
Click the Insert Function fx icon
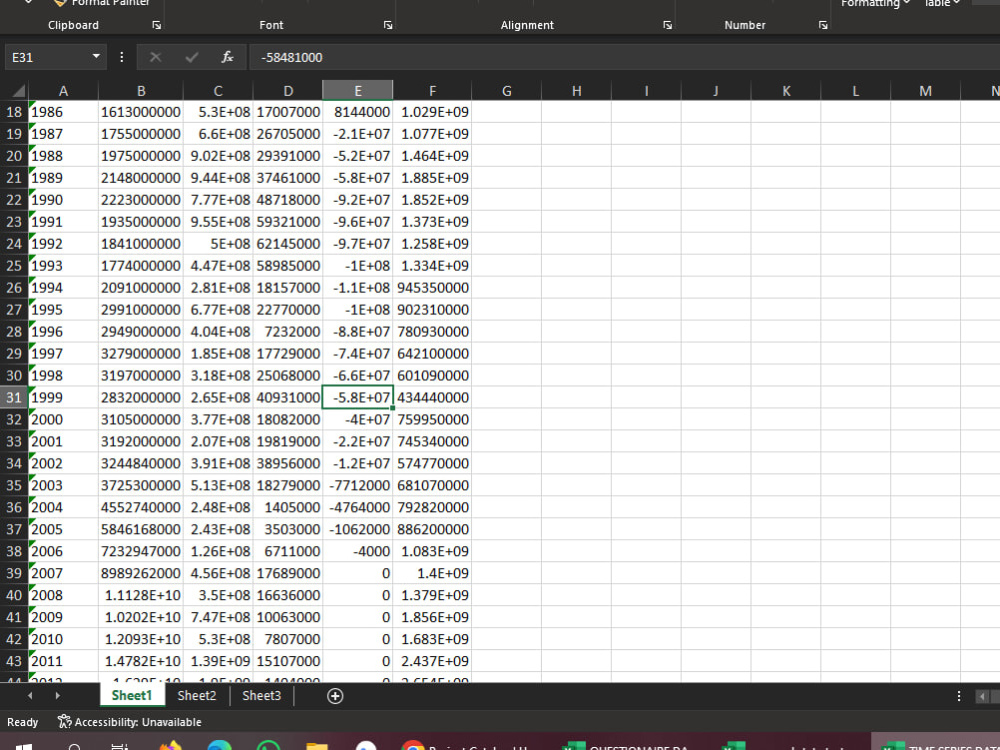[227, 57]
